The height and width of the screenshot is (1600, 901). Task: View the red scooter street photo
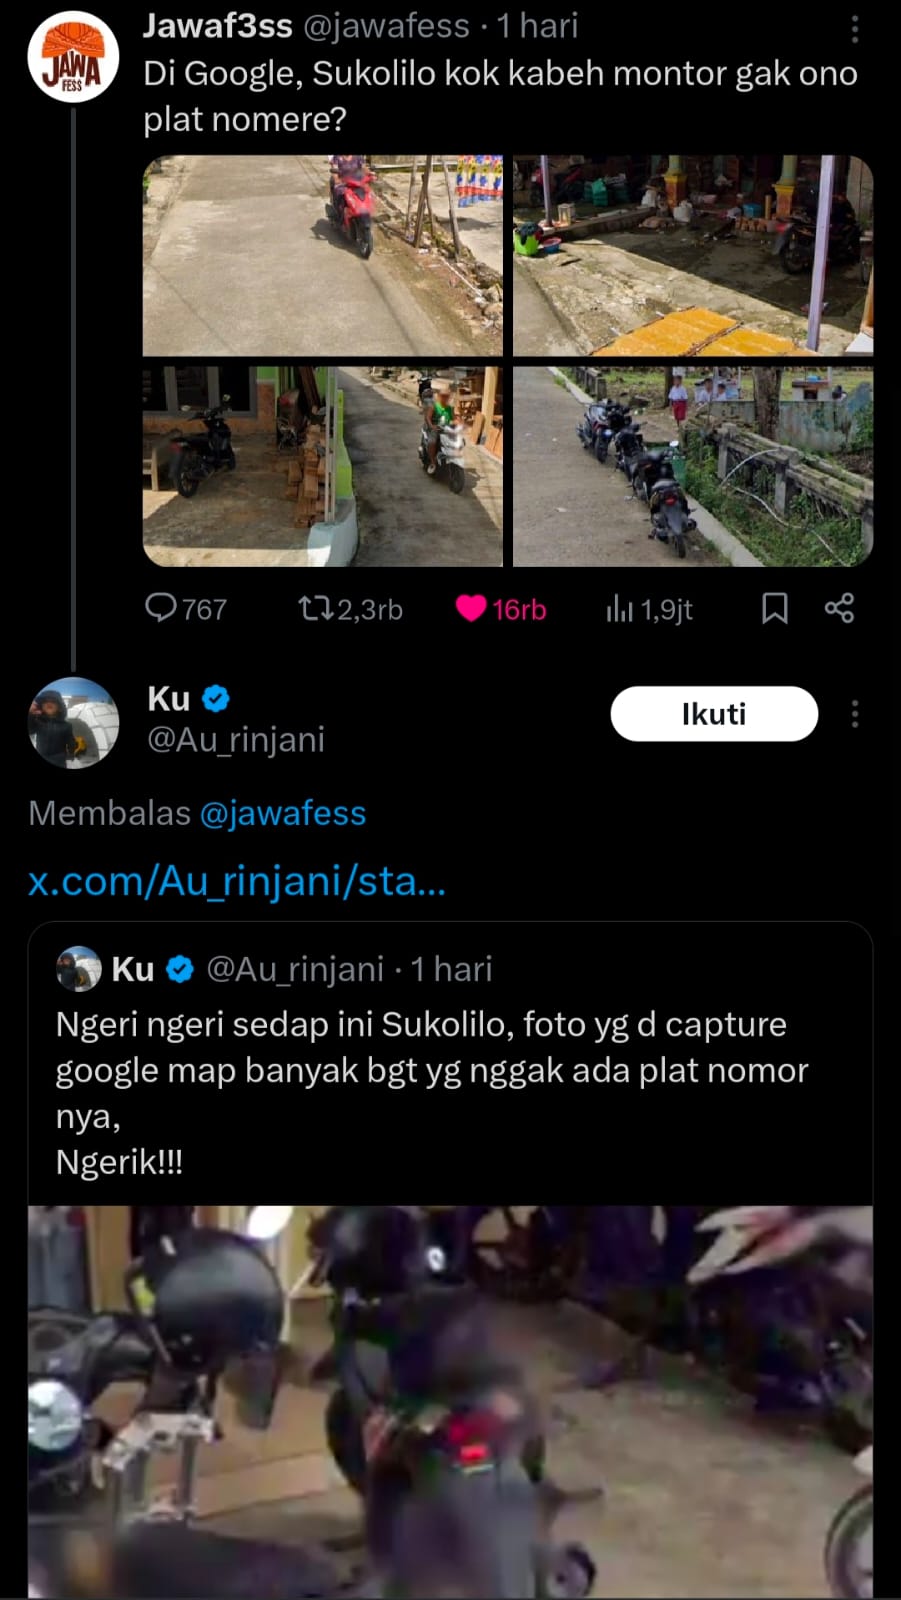[x=323, y=256]
